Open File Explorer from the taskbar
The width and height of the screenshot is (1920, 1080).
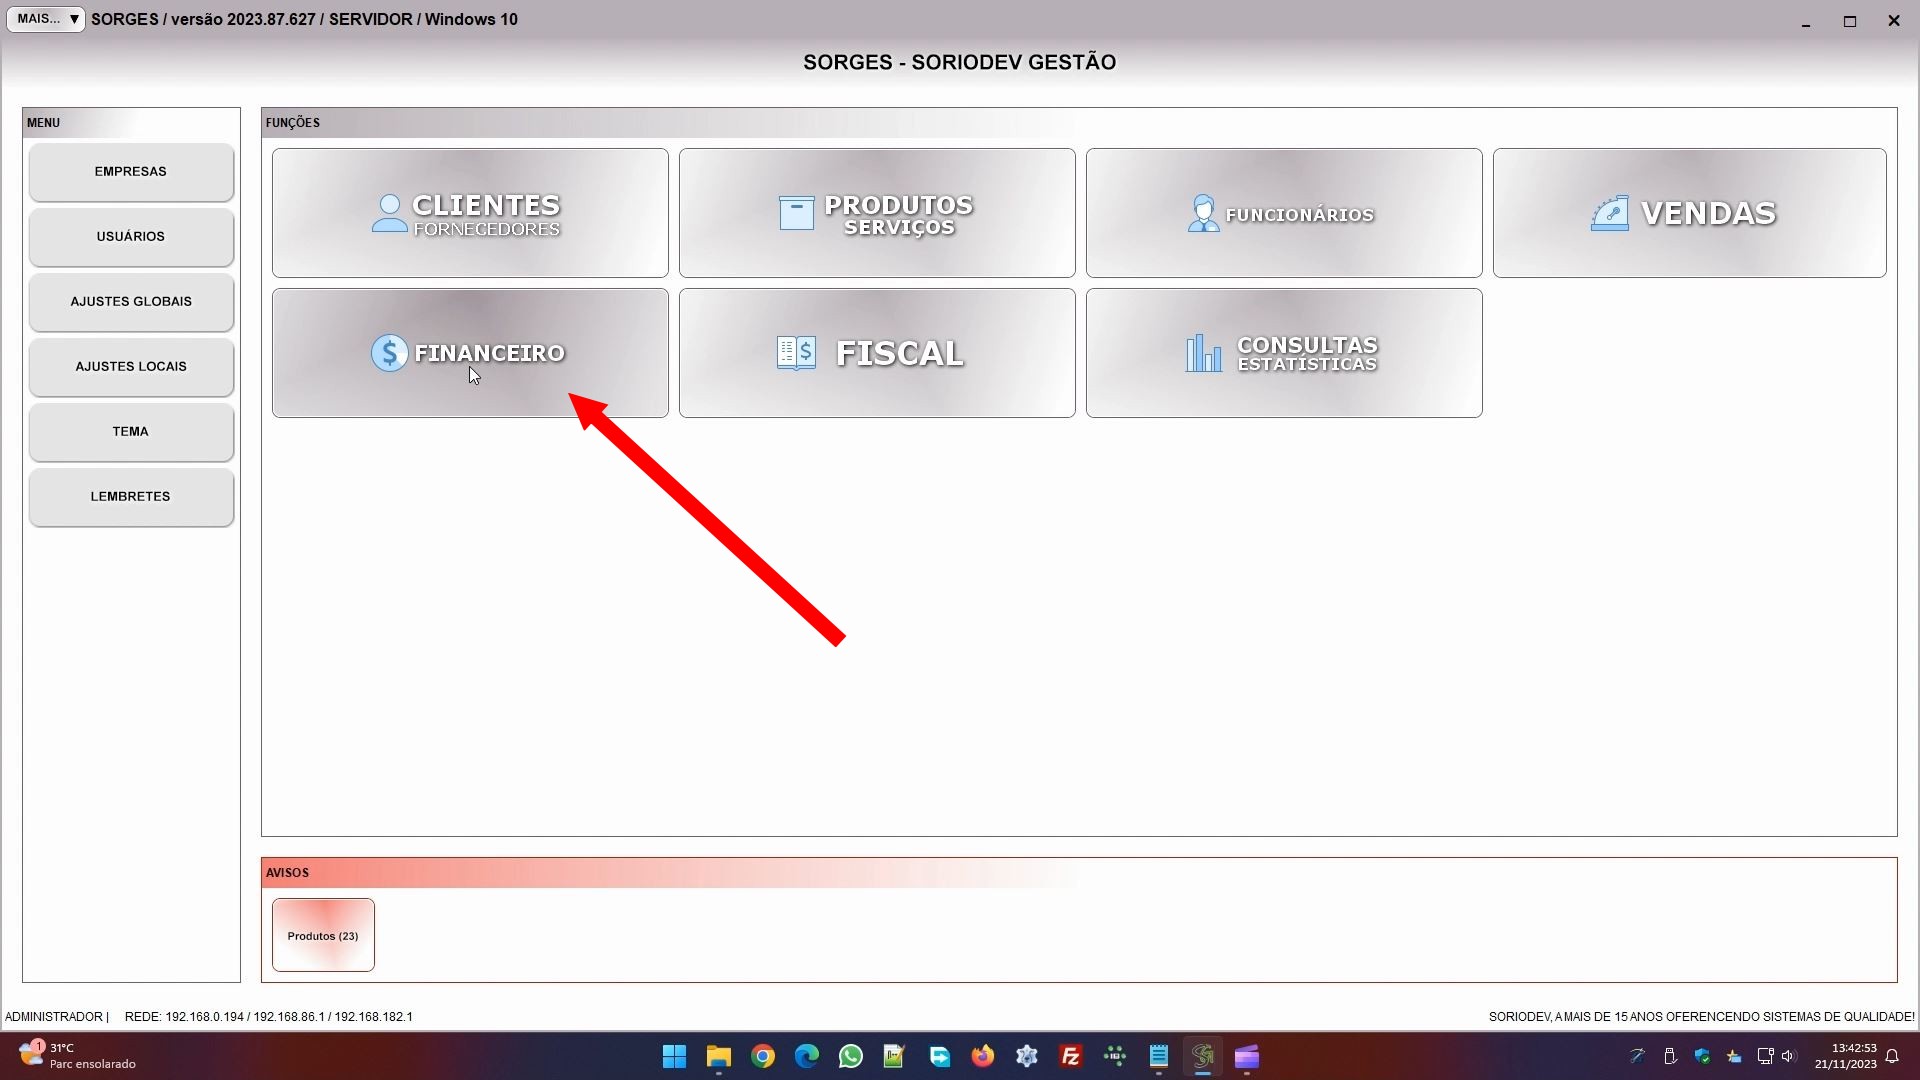[x=719, y=1057]
